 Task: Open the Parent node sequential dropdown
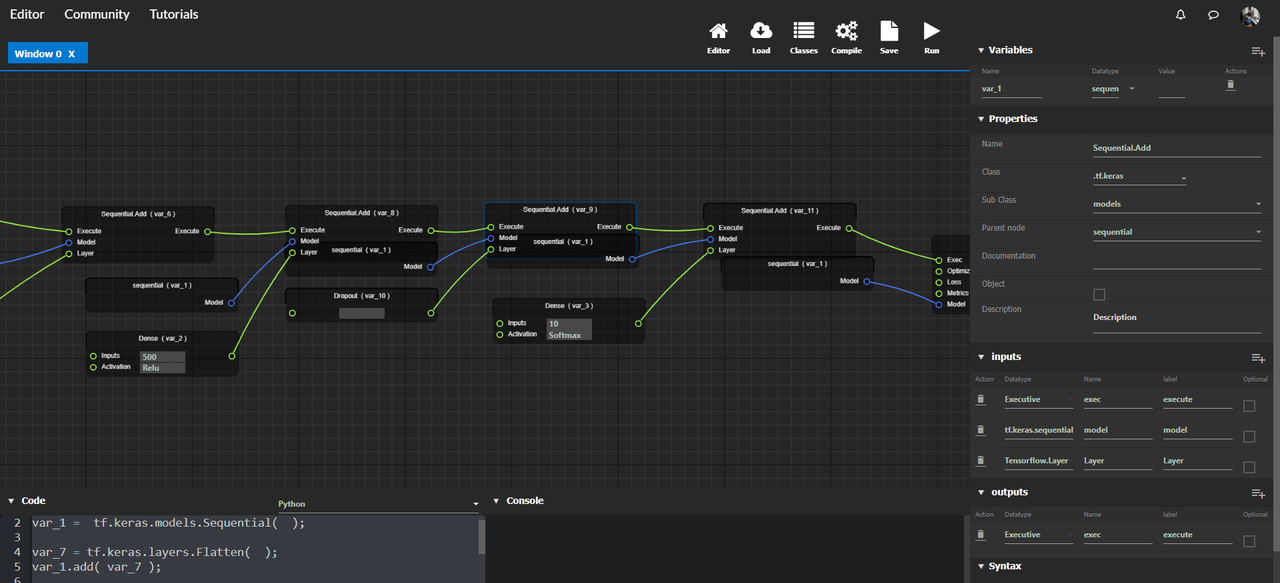pyautogui.click(x=1176, y=232)
